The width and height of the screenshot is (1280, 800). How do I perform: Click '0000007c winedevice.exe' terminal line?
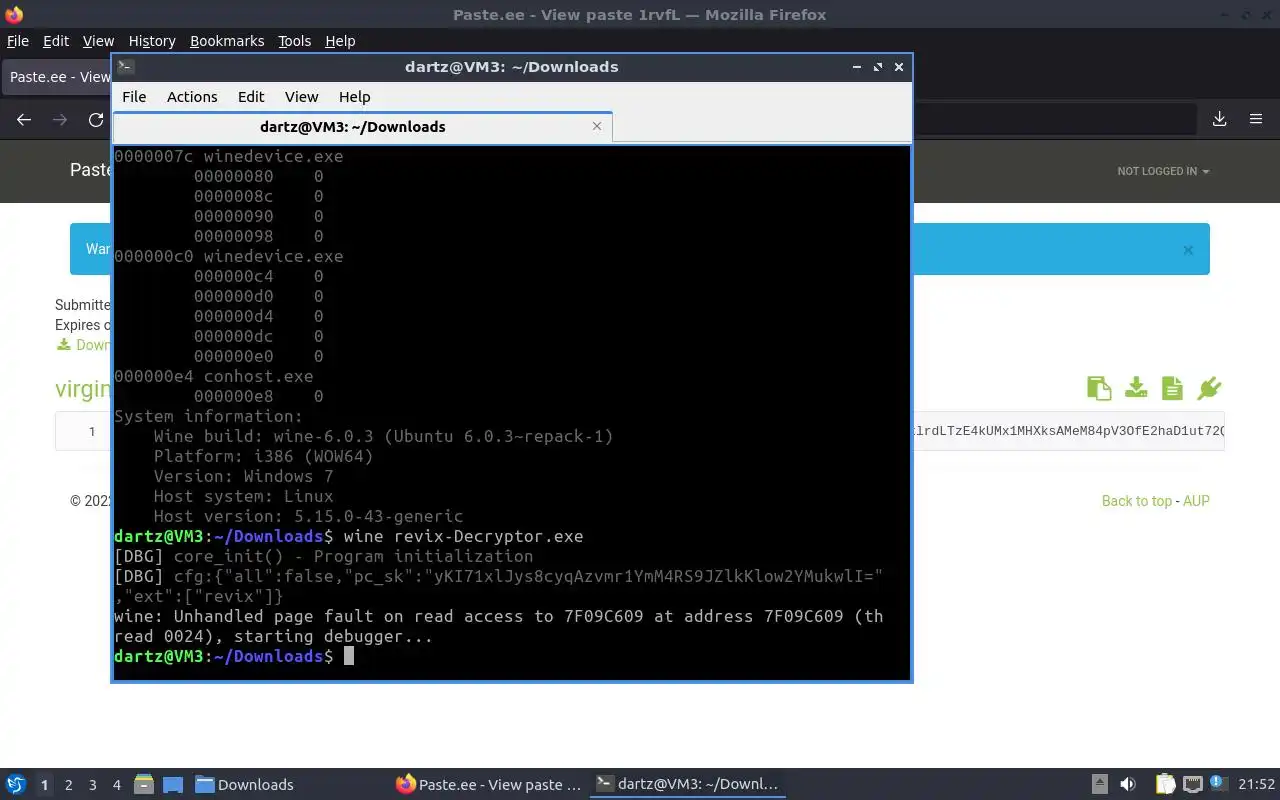228,156
